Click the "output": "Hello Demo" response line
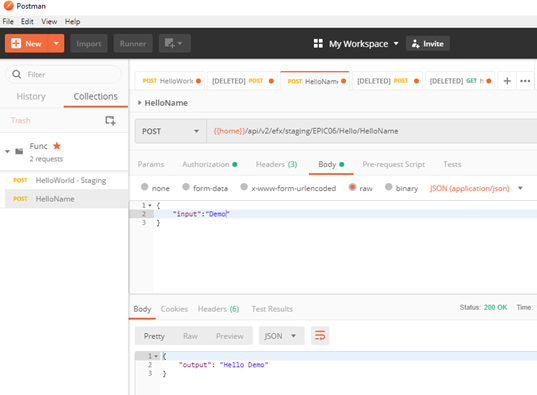 [x=223, y=365]
